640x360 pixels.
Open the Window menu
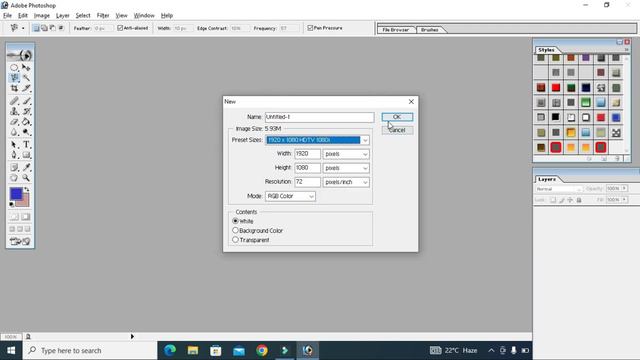144,16
